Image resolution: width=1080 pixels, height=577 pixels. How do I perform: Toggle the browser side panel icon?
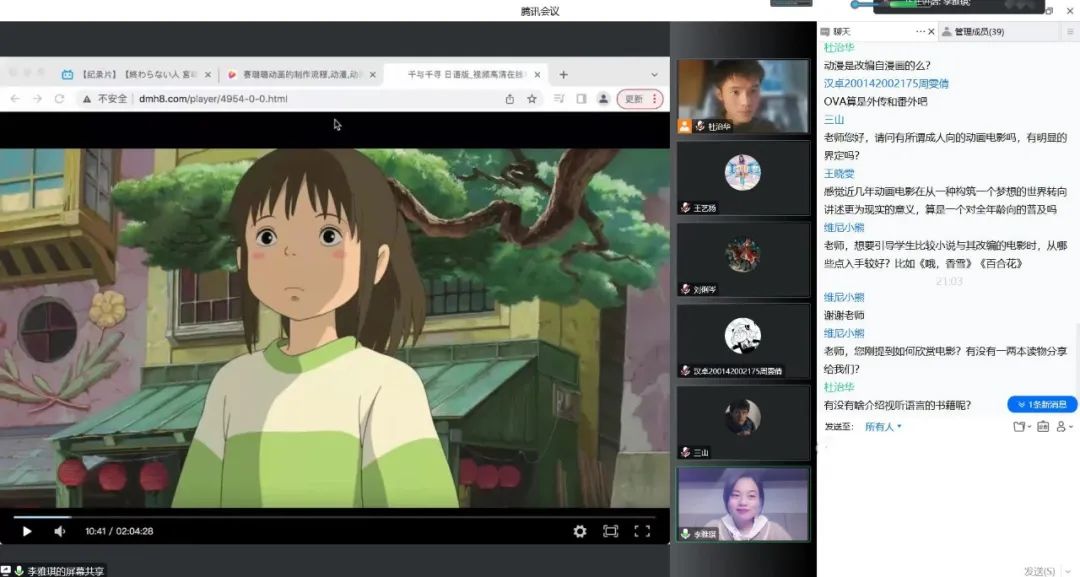point(581,99)
